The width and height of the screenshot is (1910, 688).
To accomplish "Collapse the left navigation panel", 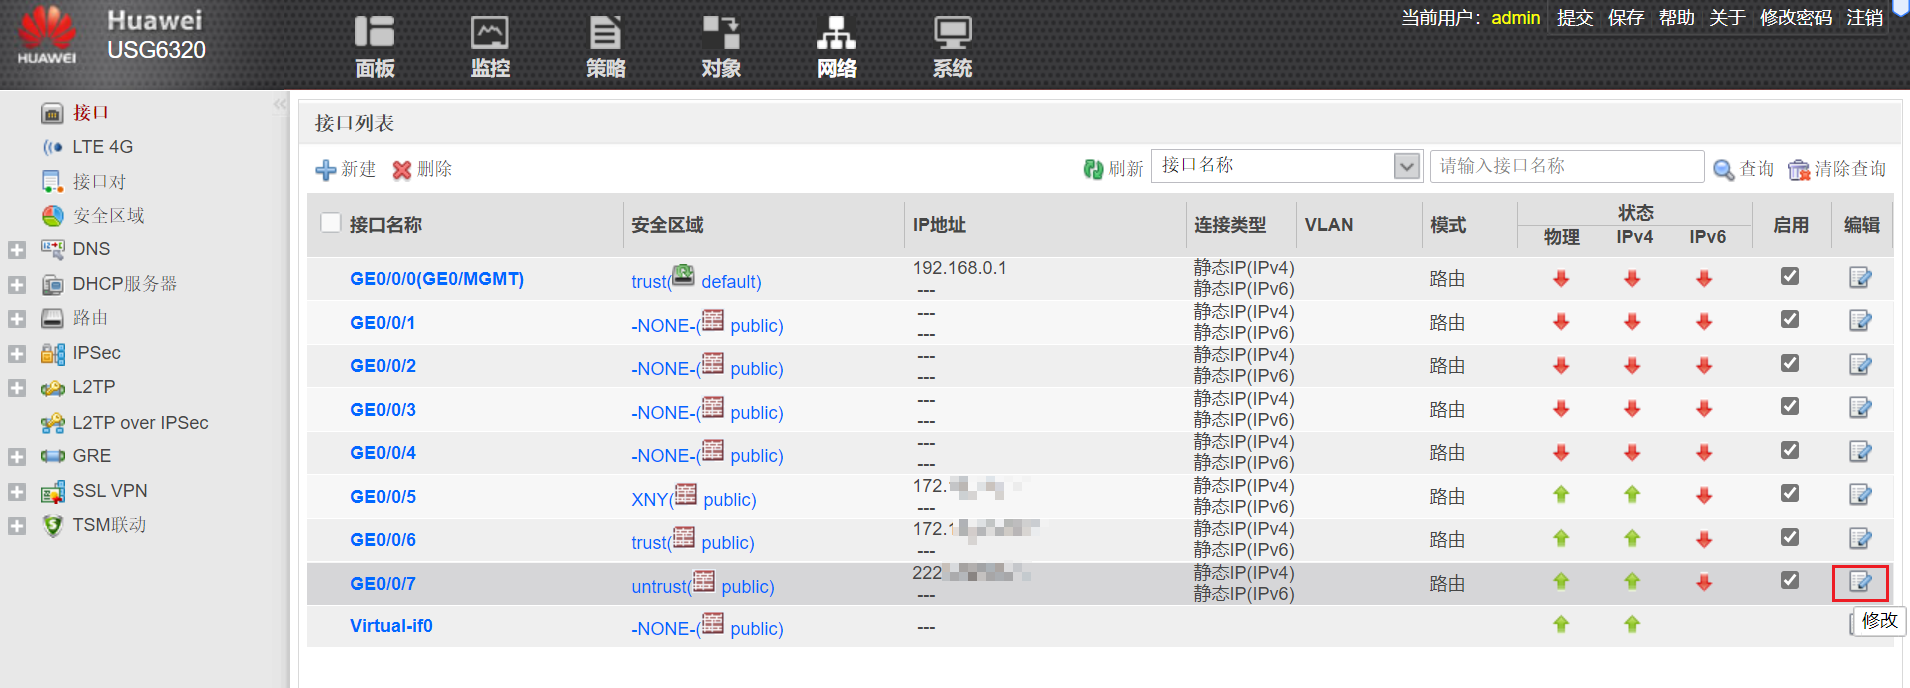I will click(280, 104).
